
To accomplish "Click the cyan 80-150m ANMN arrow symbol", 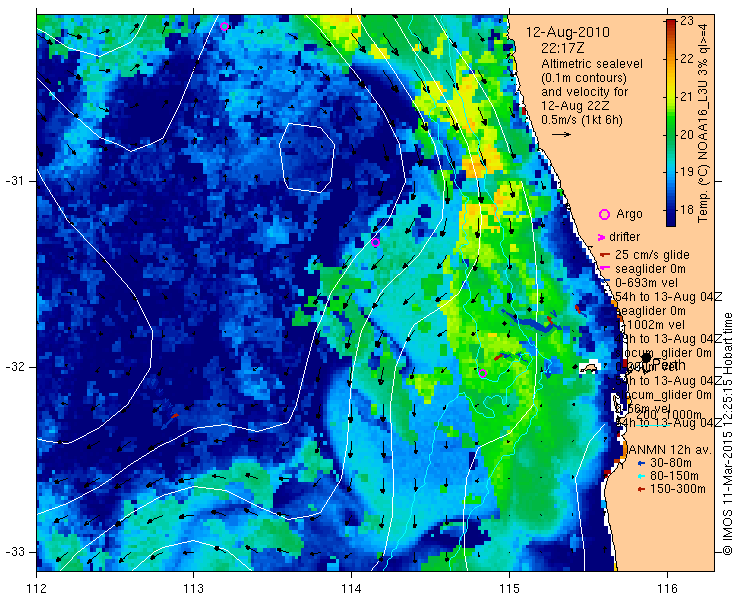I will [641, 476].
